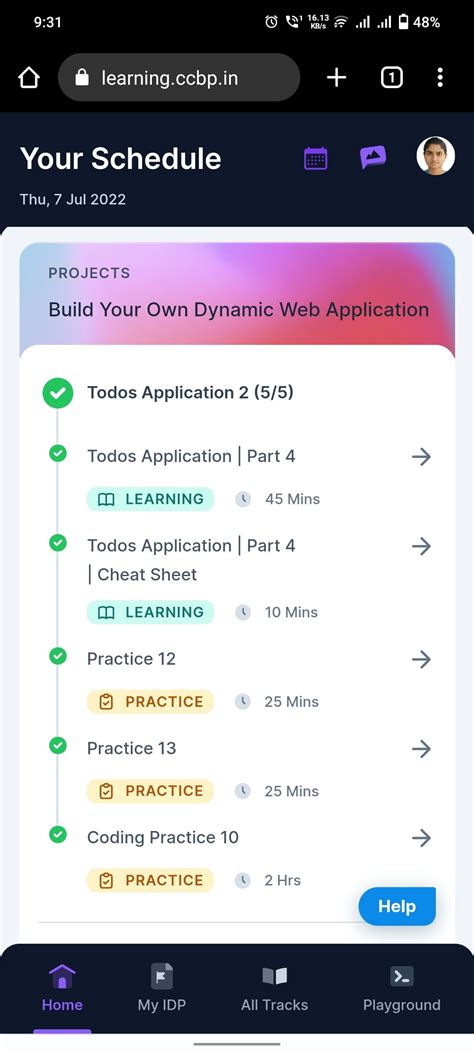Switch to the All Tracks tab
474x1053 pixels.
coord(275,988)
